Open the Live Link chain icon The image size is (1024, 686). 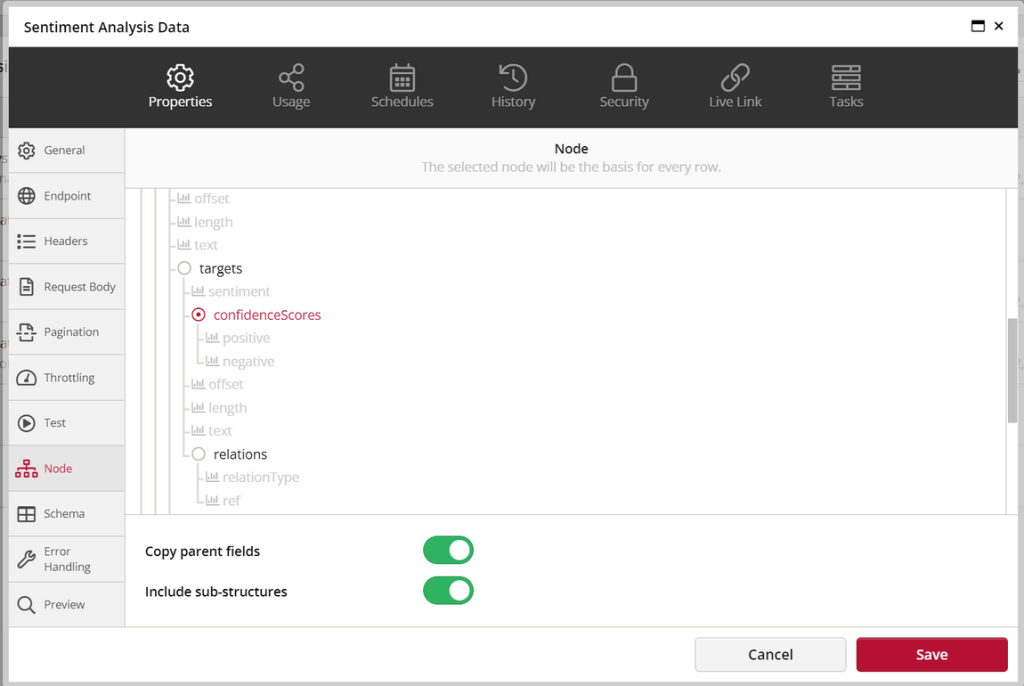[x=735, y=78]
